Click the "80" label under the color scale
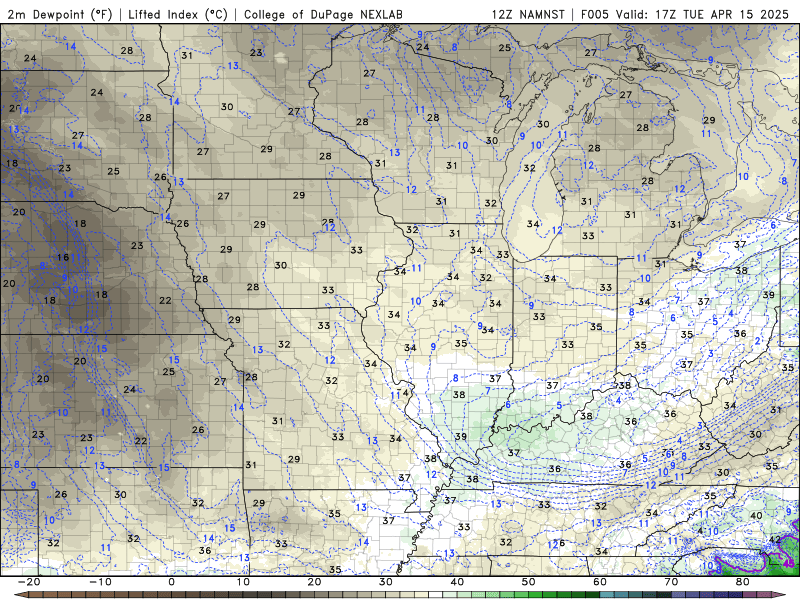Image resolution: width=800 pixels, height=600 pixels. click(x=743, y=582)
